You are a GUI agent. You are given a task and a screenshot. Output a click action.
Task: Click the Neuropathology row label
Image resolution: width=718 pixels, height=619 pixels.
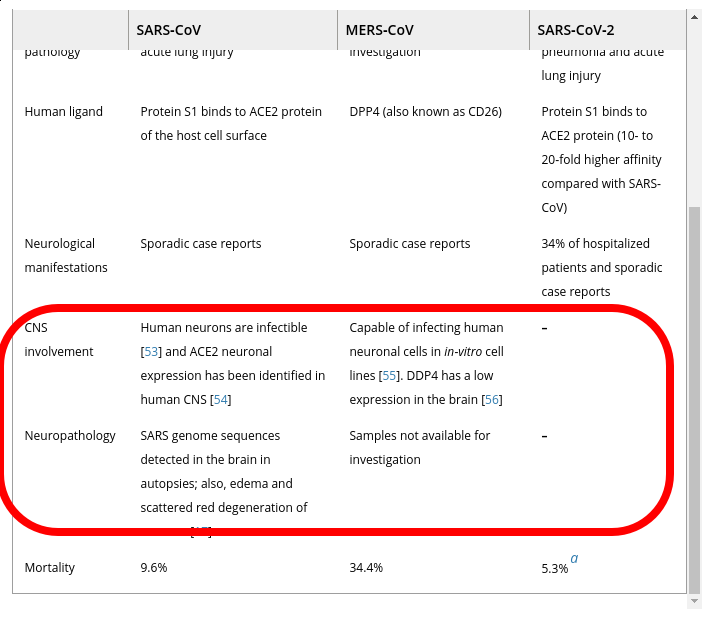(x=70, y=436)
